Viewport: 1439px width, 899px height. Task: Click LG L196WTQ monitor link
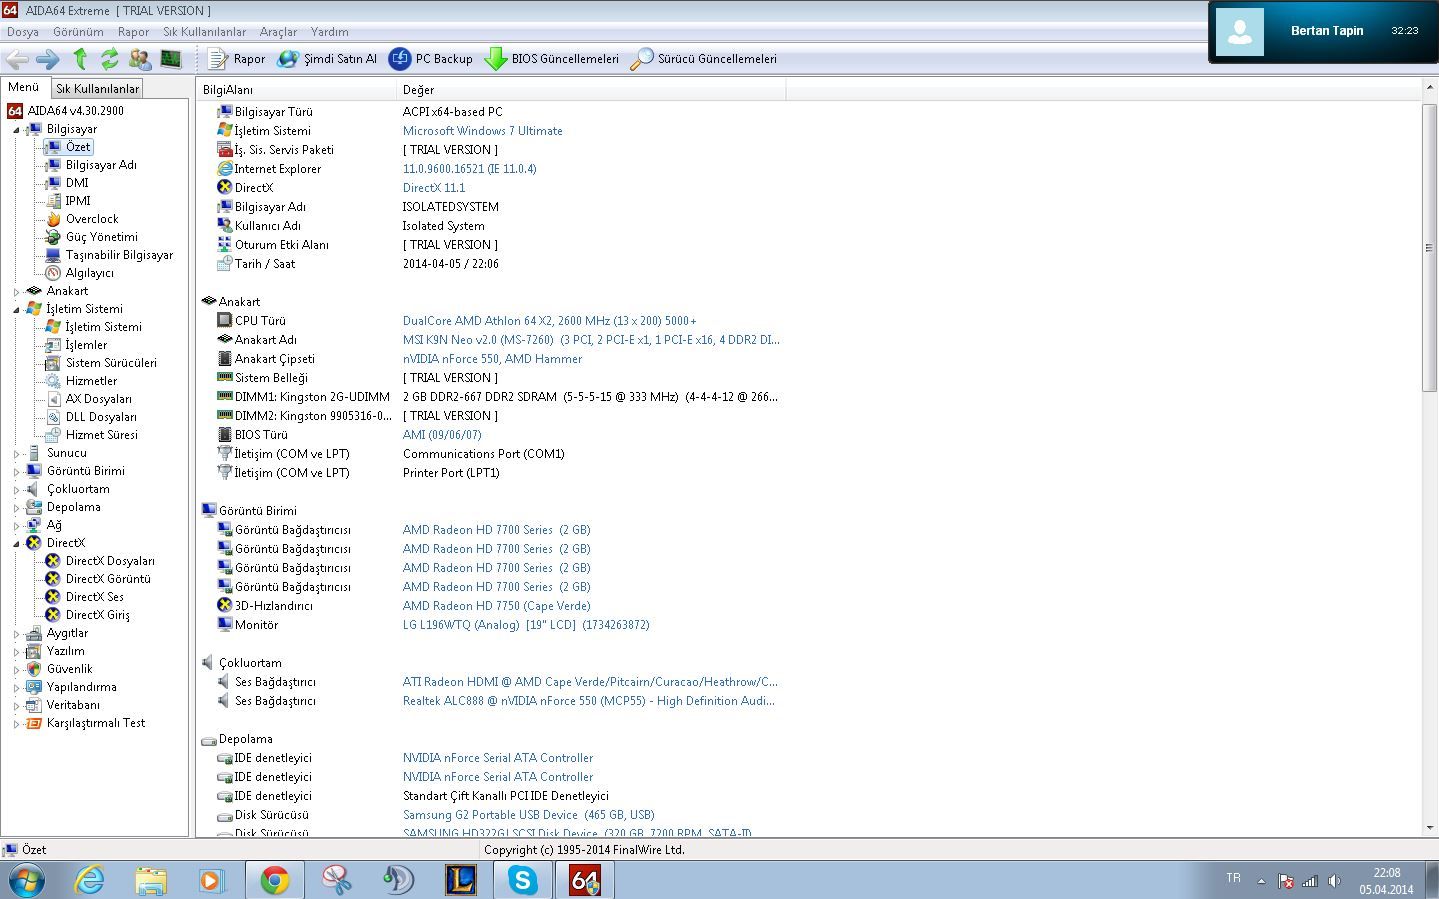526,625
